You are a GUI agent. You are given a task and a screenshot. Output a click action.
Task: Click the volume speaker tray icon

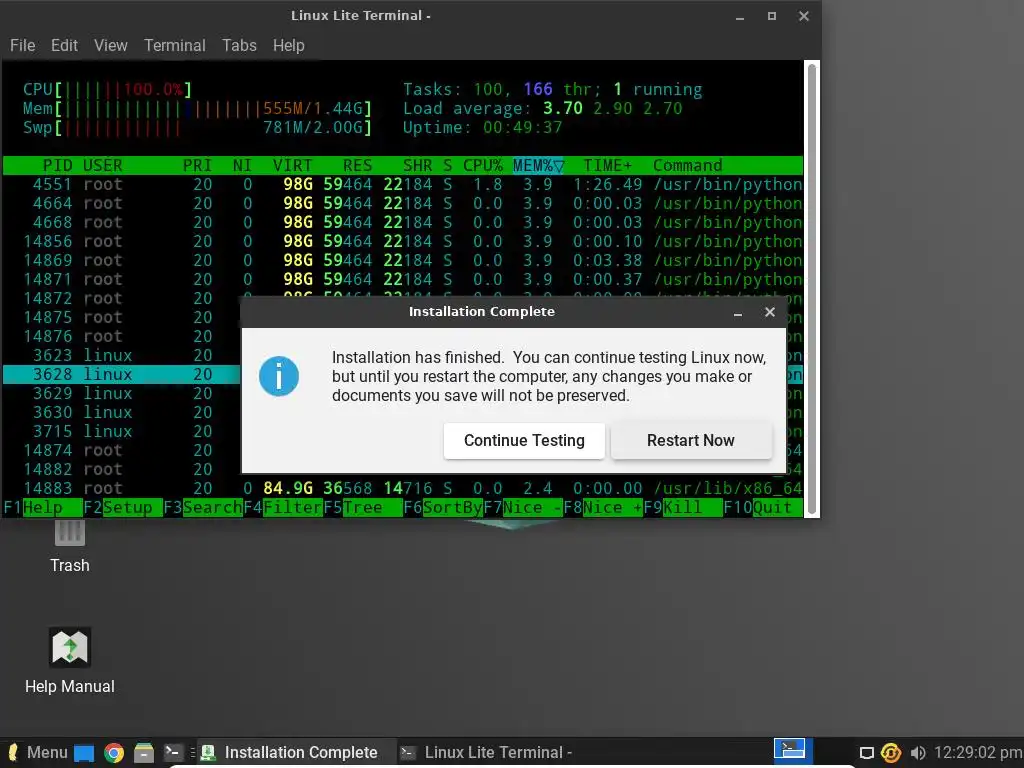(x=918, y=753)
